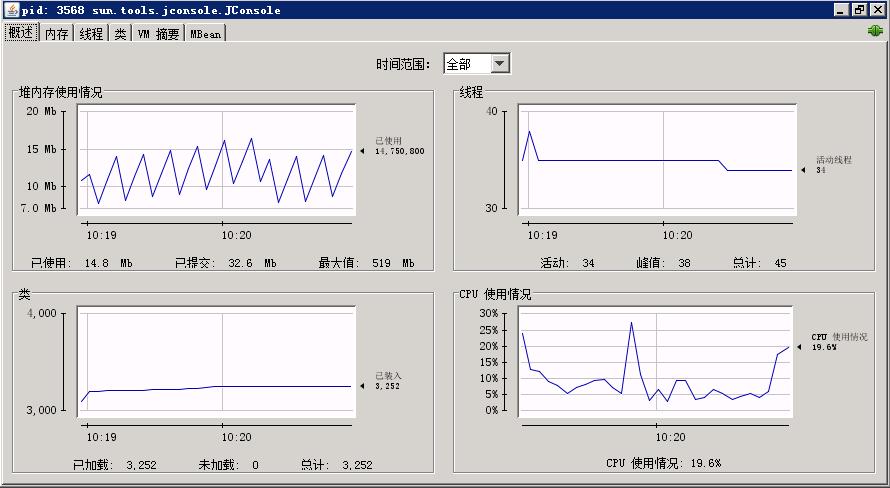Click the CPU usage chart
The image size is (890, 488).
pyautogui.click(x=656, y=361)
